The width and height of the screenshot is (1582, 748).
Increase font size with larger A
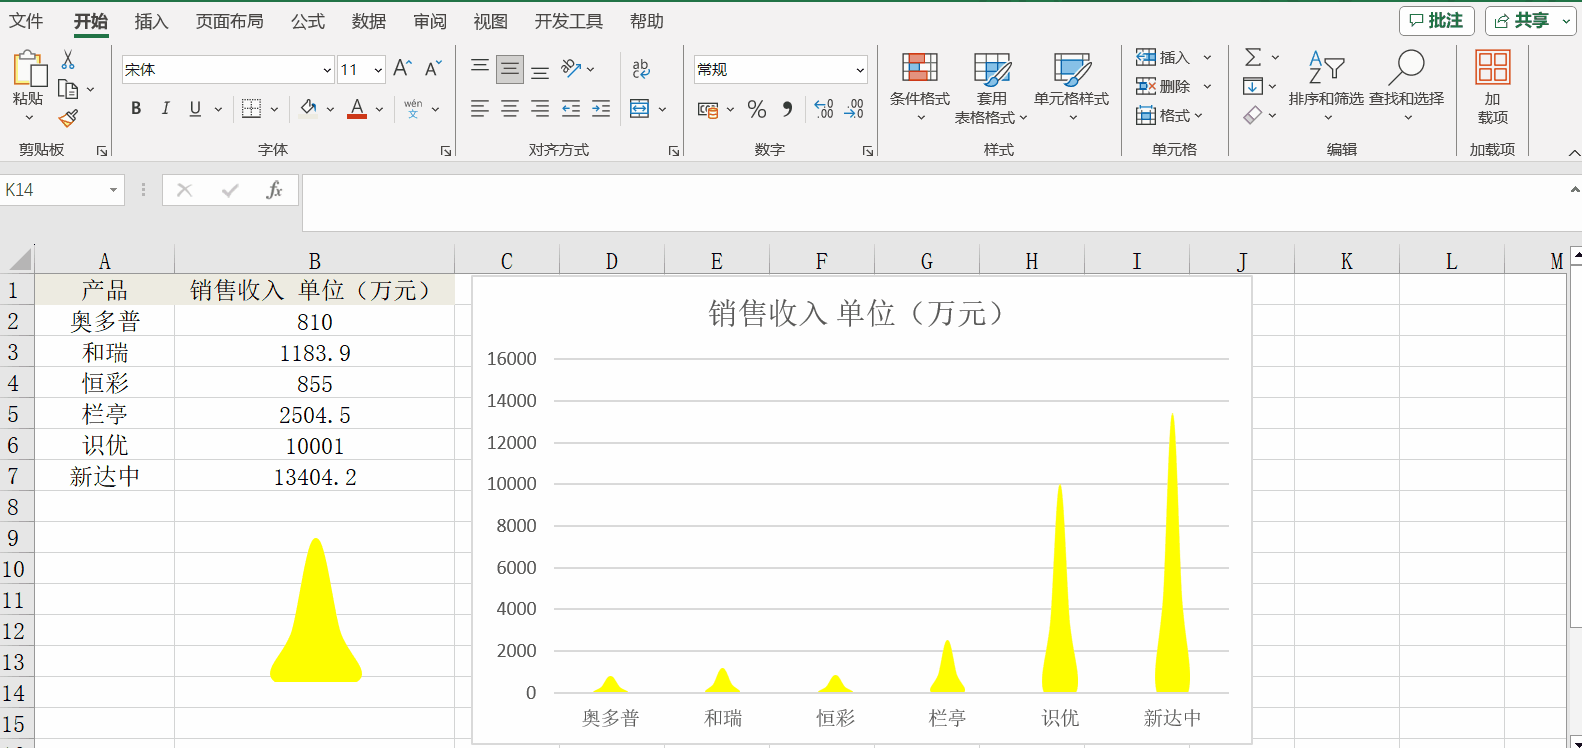tap(402, 68)
